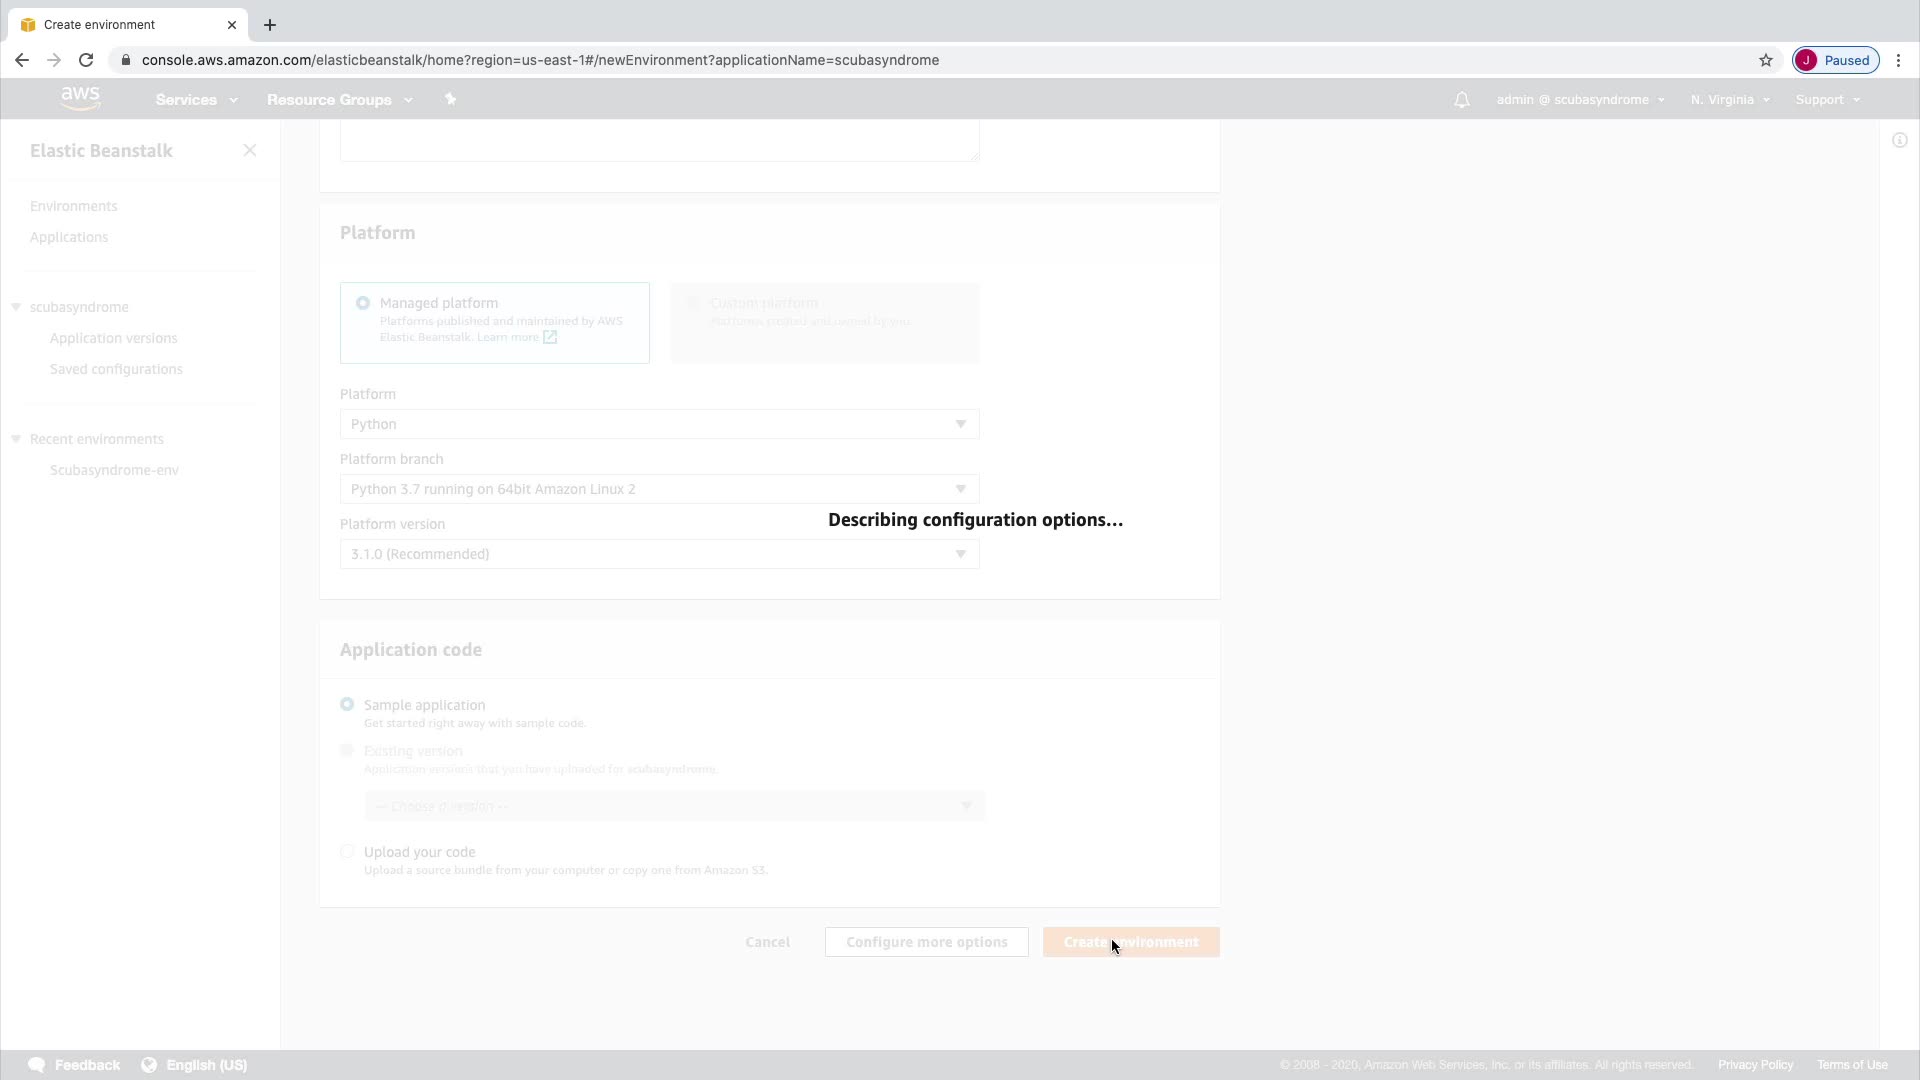Open Chrome three-dot menu
Viewport: 1920px width, 1080px height.
1899,60
